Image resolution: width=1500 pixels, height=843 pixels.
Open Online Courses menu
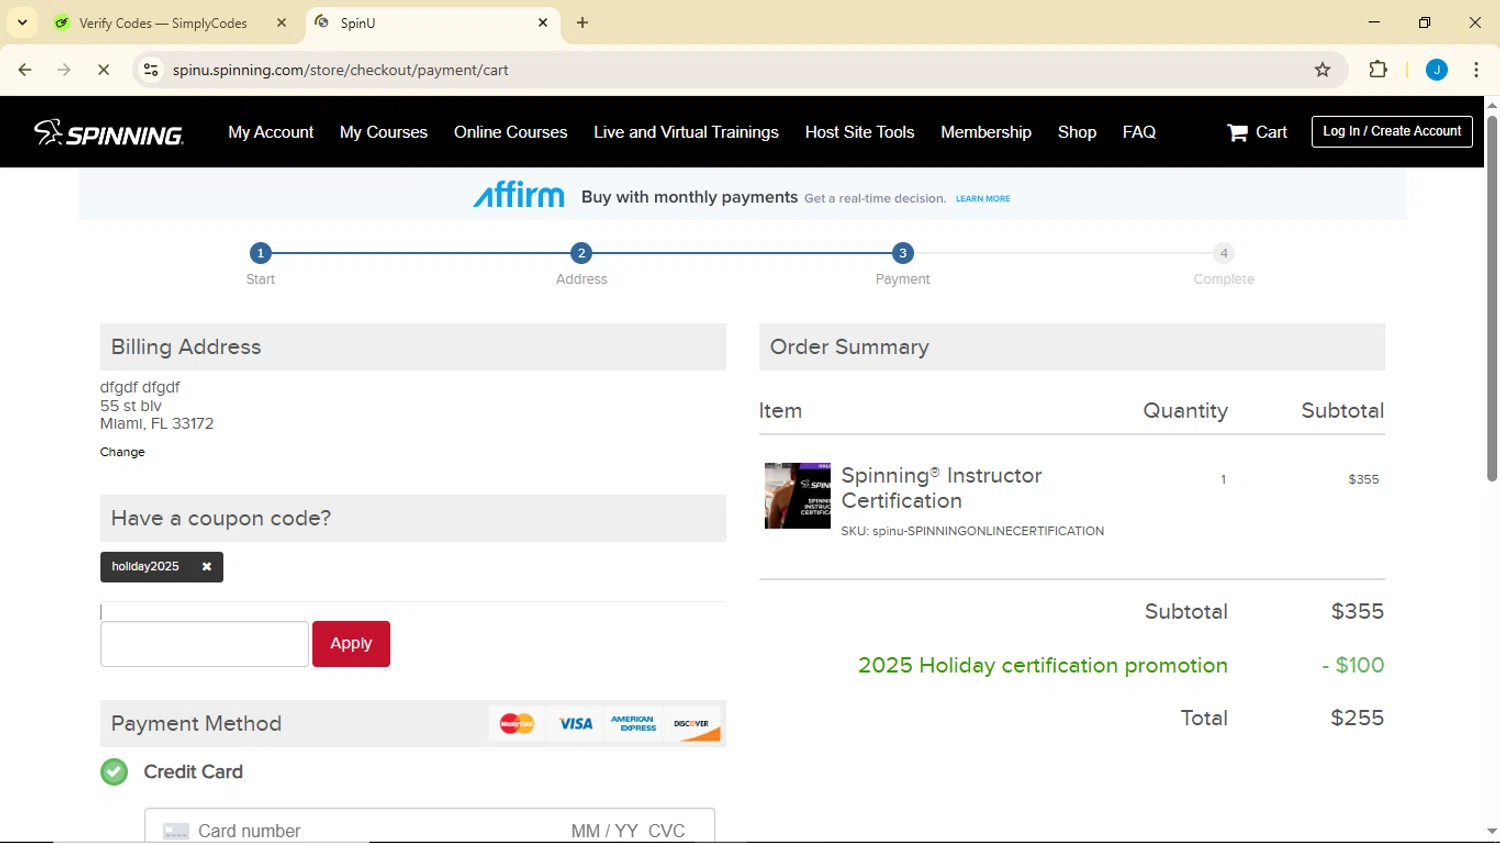click(511, 132)
